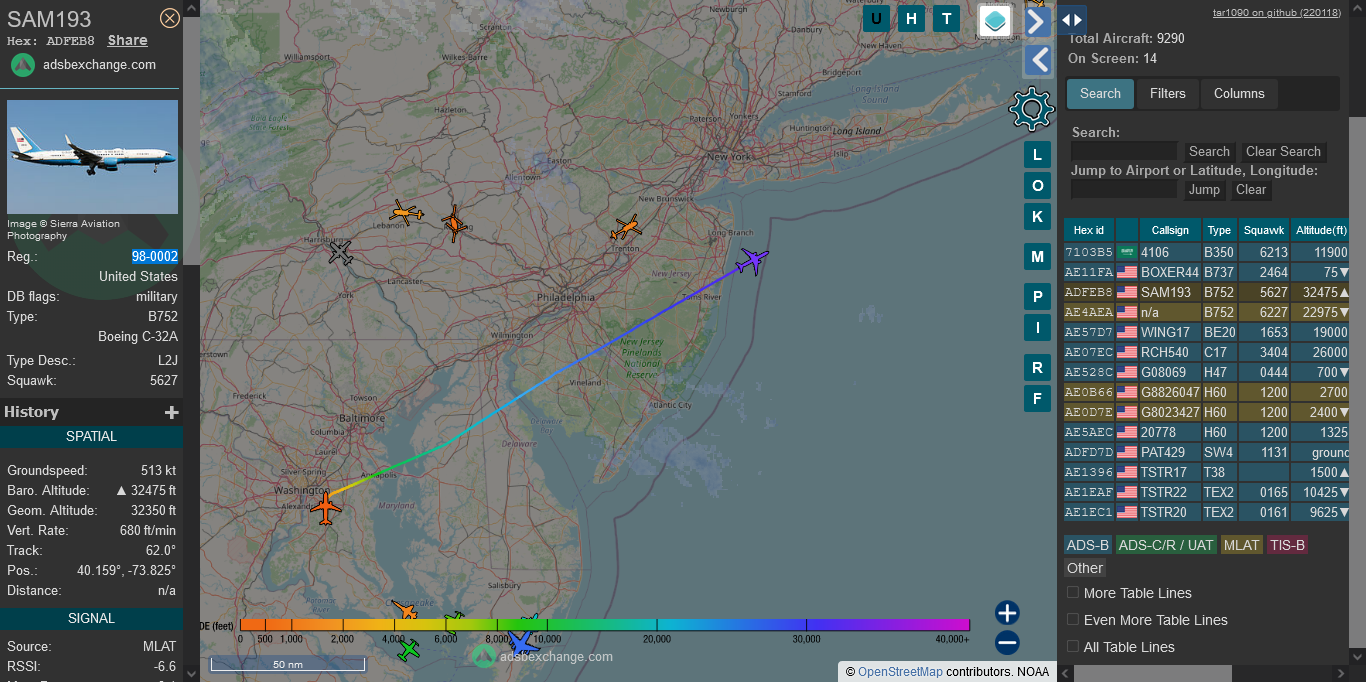This screenshot has width=1366, height=682.
Task: Sort table by Altitude(ft) column
Action: tap(1321, 230)
